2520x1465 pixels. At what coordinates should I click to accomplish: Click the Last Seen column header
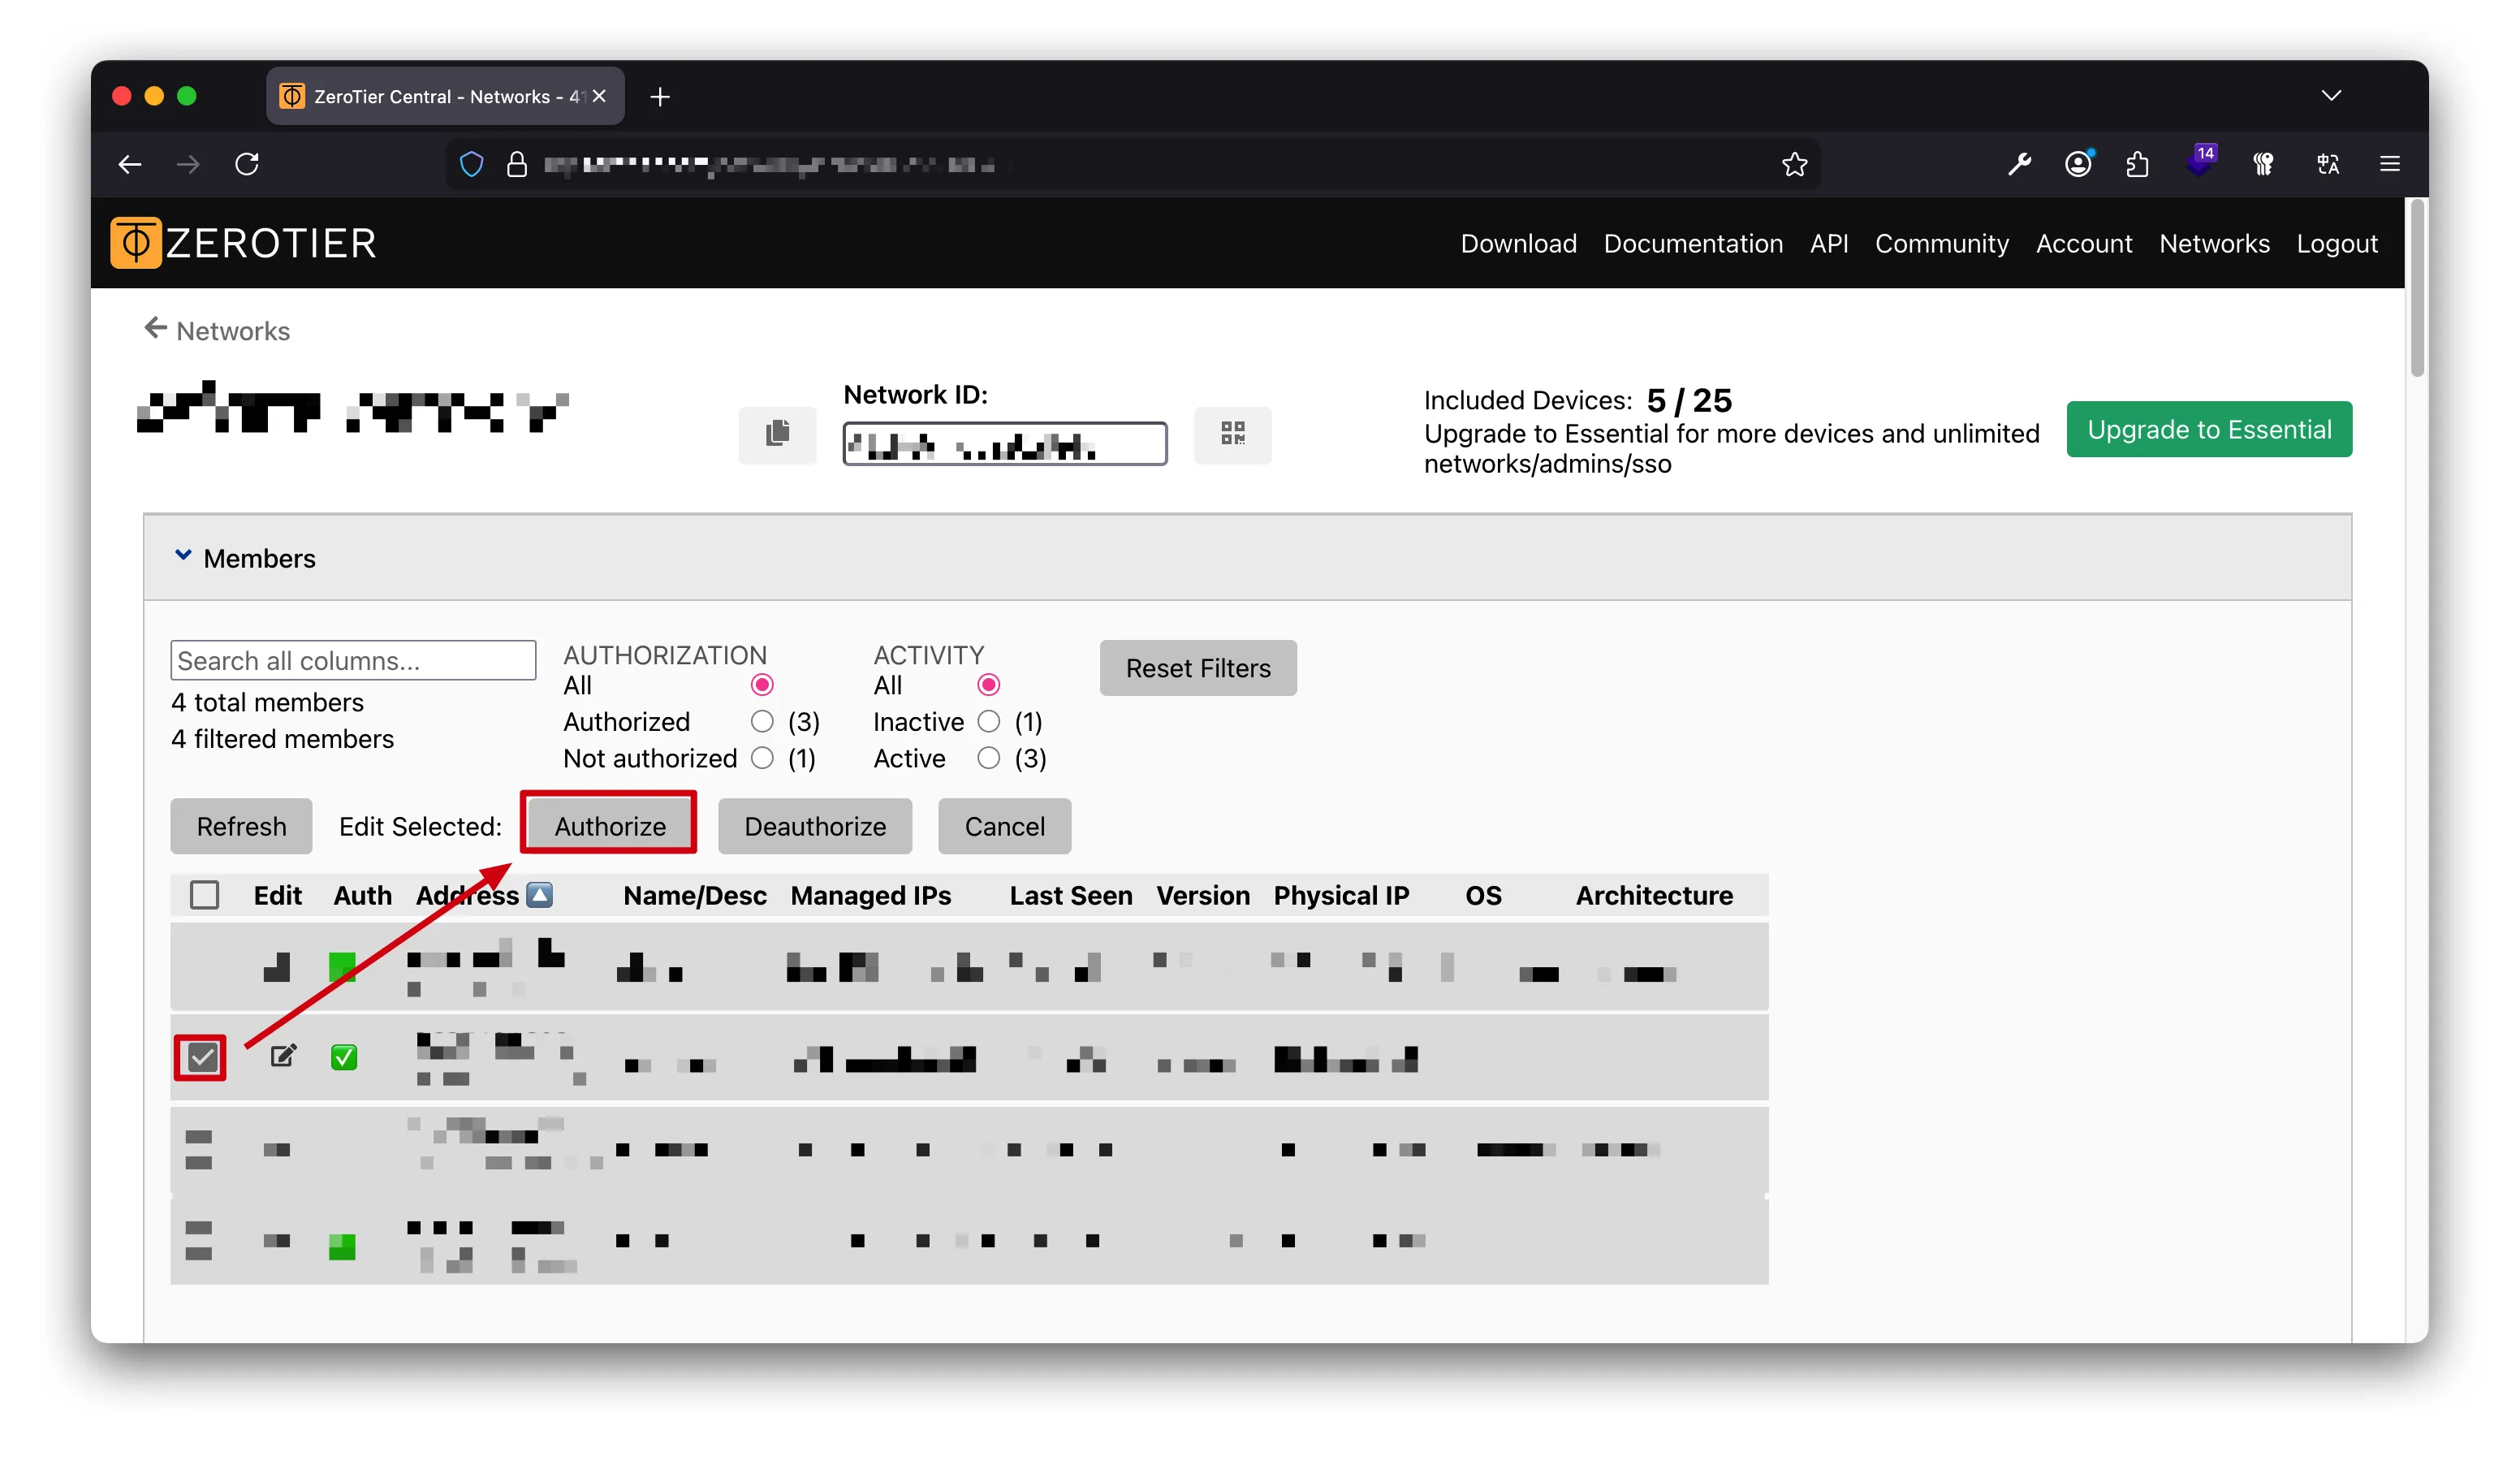click(x=1071, y=895)
